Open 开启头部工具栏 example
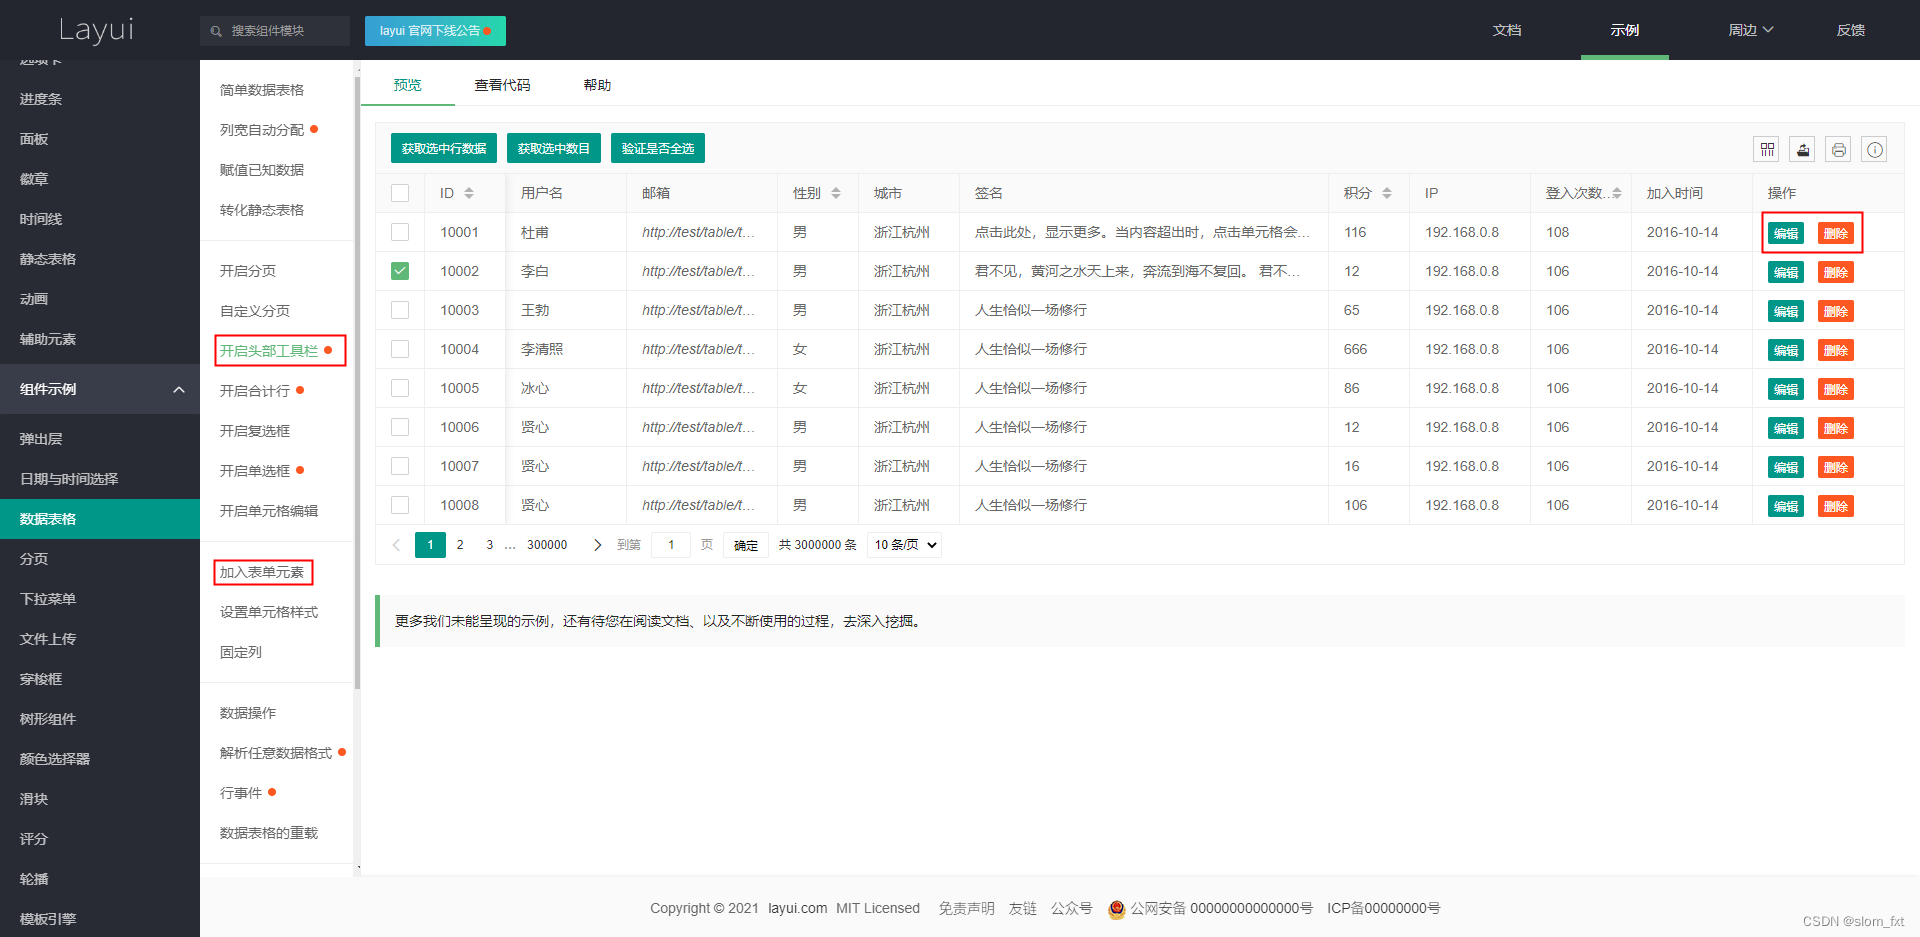Screen dimensions: 1920x937 click(269, 351)
